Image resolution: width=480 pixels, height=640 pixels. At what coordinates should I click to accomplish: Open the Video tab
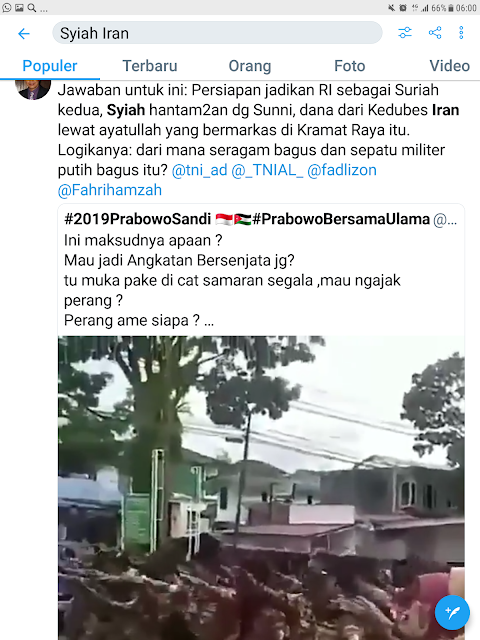tap(449, 66)
